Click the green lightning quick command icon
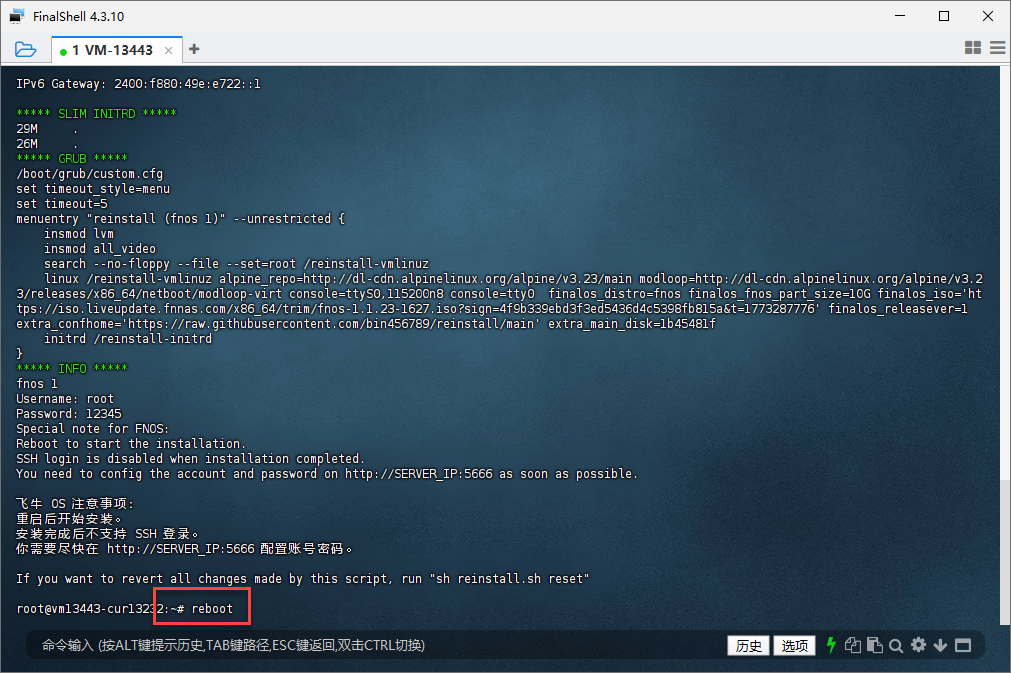The height and width of the screenshot is (673, 1011). coord(831,645)
